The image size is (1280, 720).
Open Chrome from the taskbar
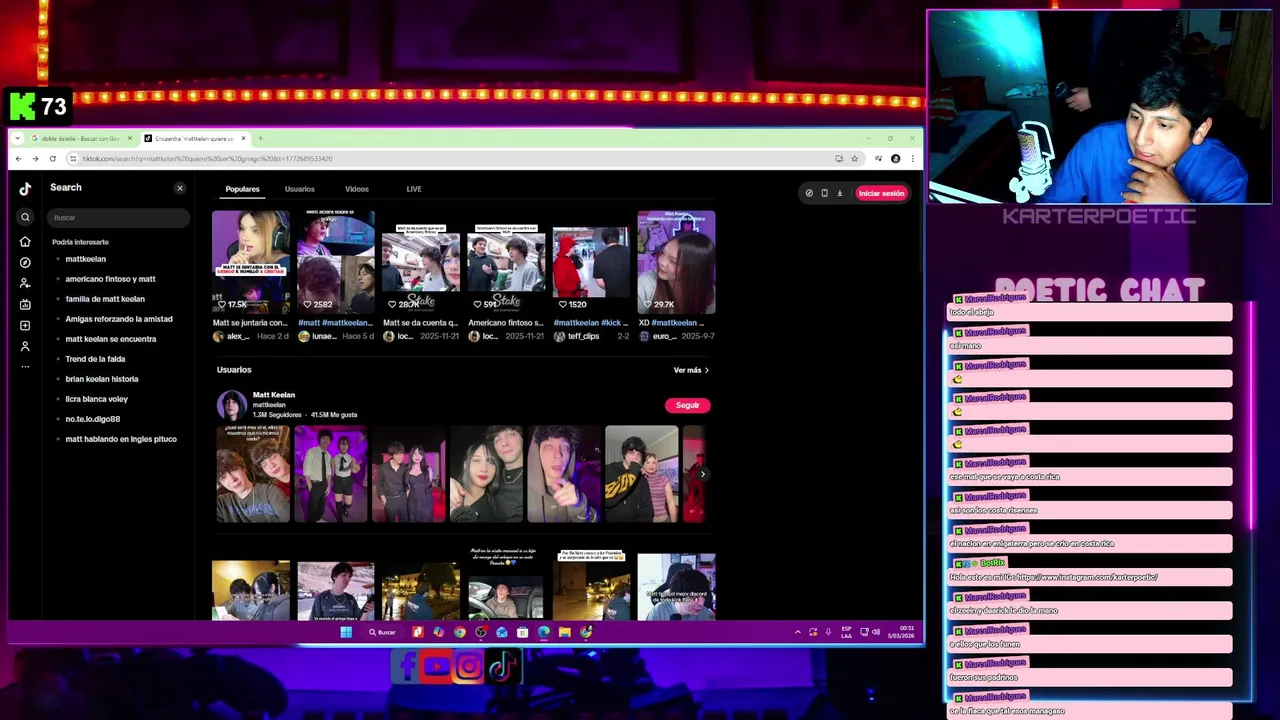(459, 632)
